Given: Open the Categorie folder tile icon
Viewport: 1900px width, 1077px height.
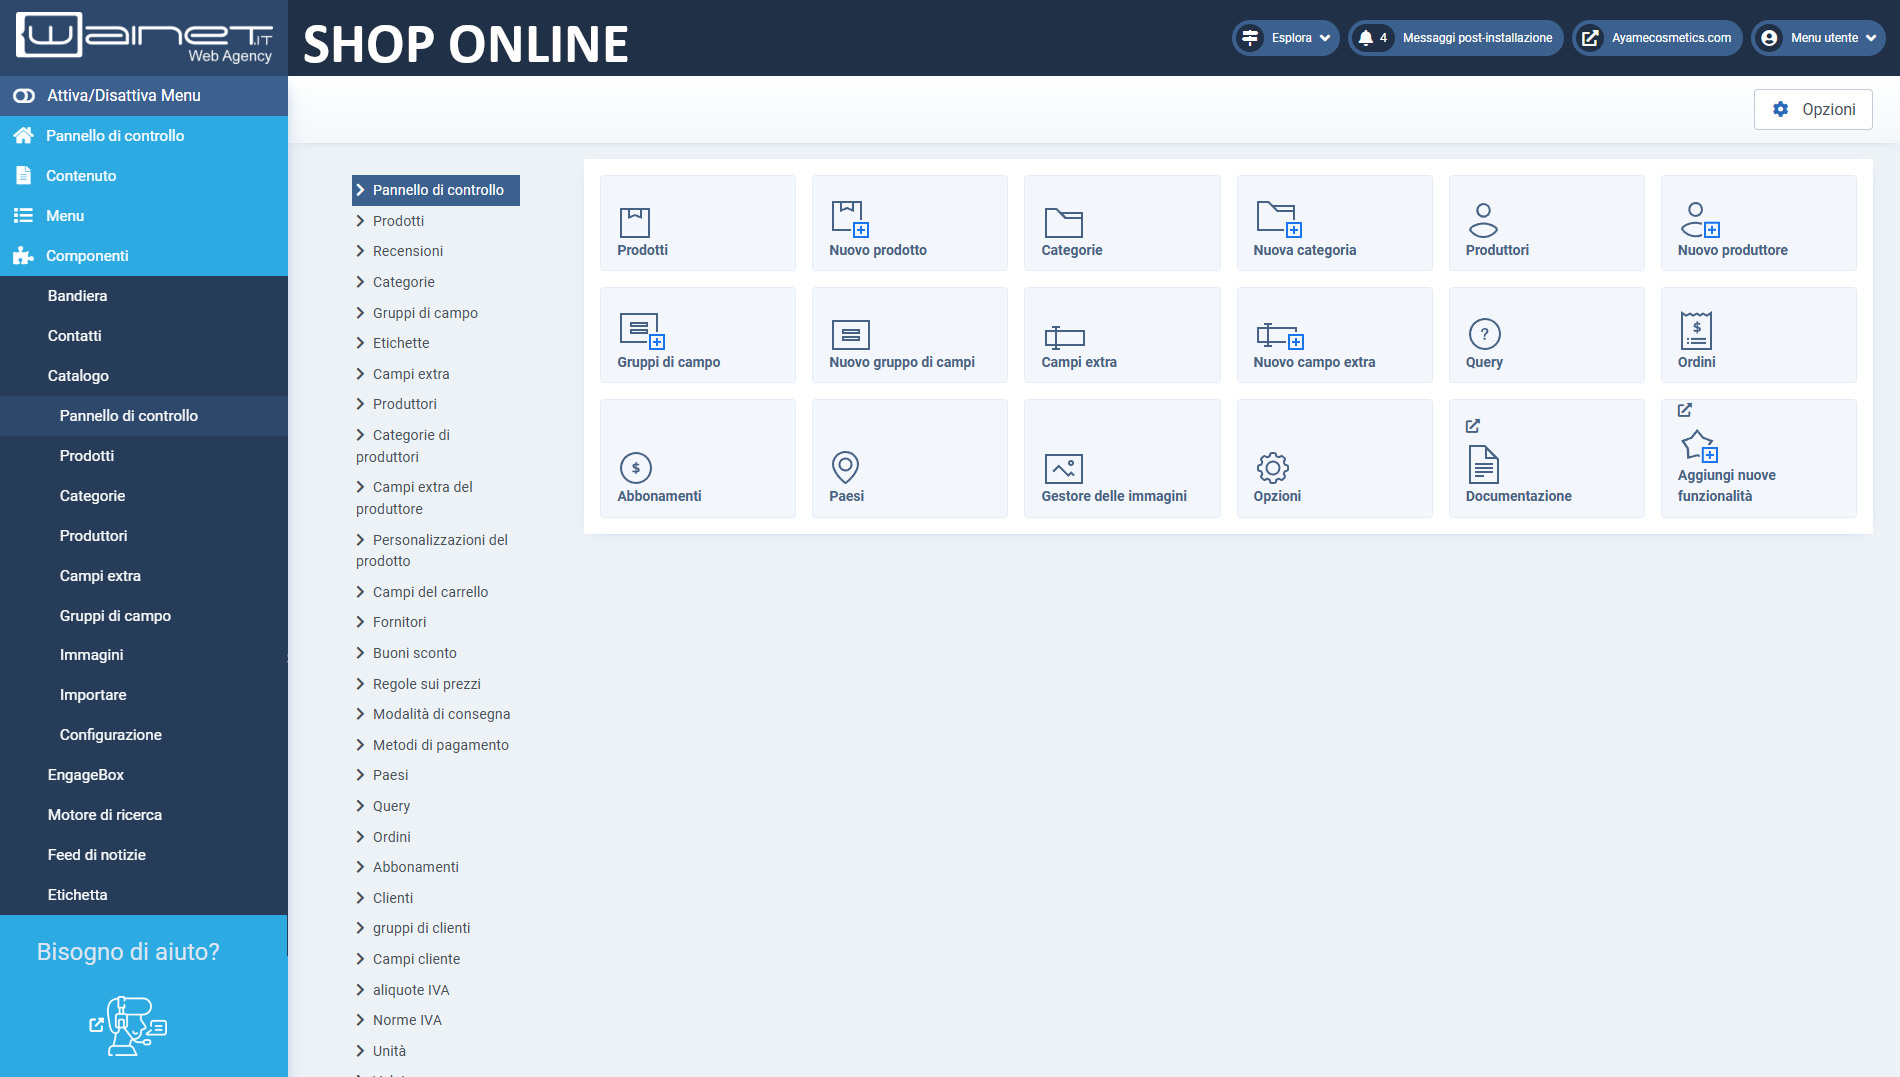Looking at the screenshot, I should pos(1063,222).
